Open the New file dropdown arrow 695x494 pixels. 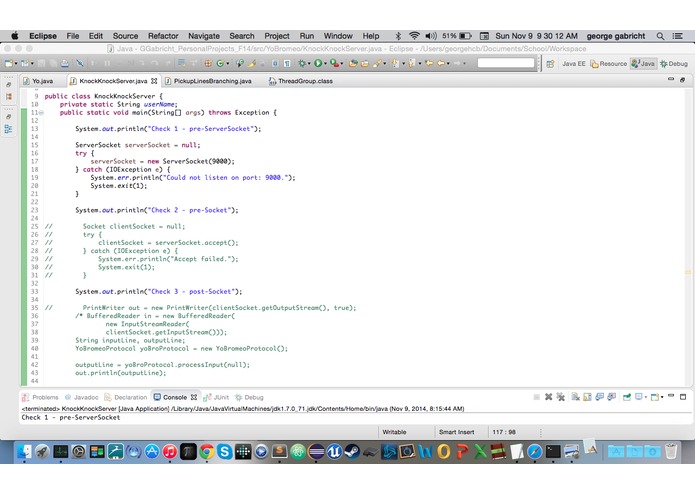coord(16,64)
